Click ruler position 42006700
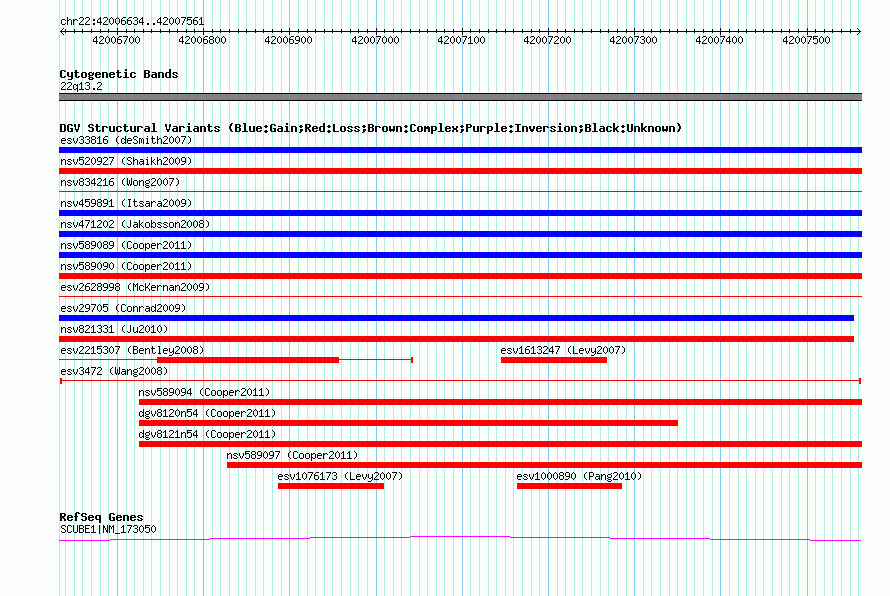Image resolution: width=890 pixels, height=596 pixels. click(x=116, y=40)
